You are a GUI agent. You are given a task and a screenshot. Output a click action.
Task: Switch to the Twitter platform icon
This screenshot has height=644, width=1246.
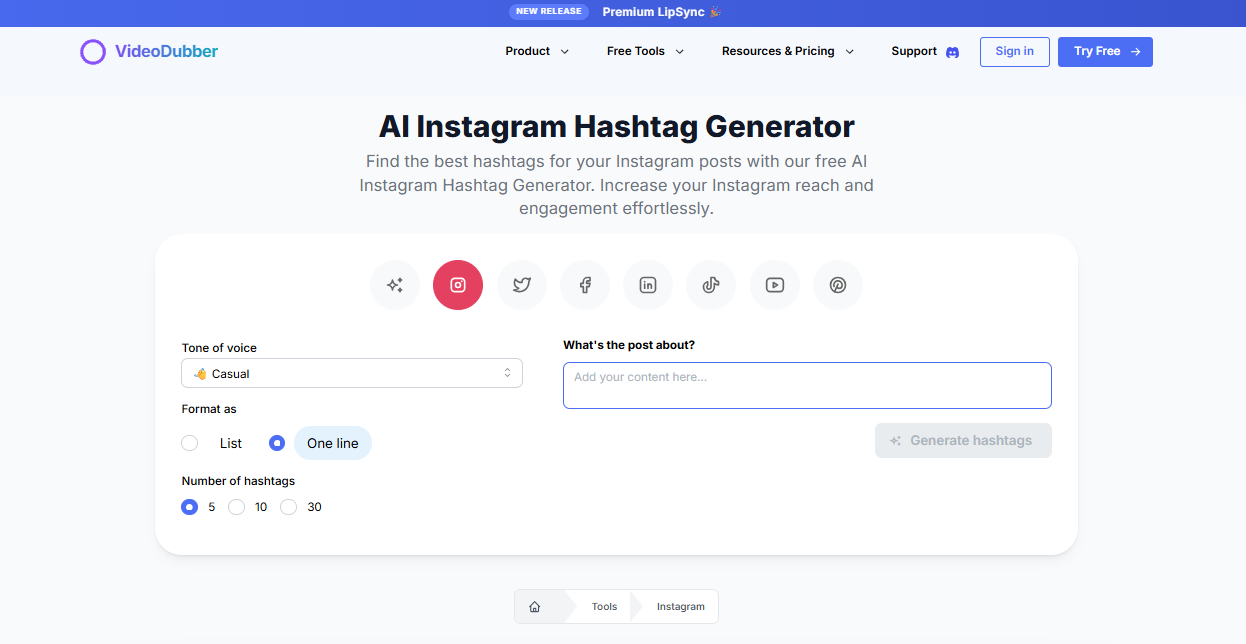tap(521, 285)
